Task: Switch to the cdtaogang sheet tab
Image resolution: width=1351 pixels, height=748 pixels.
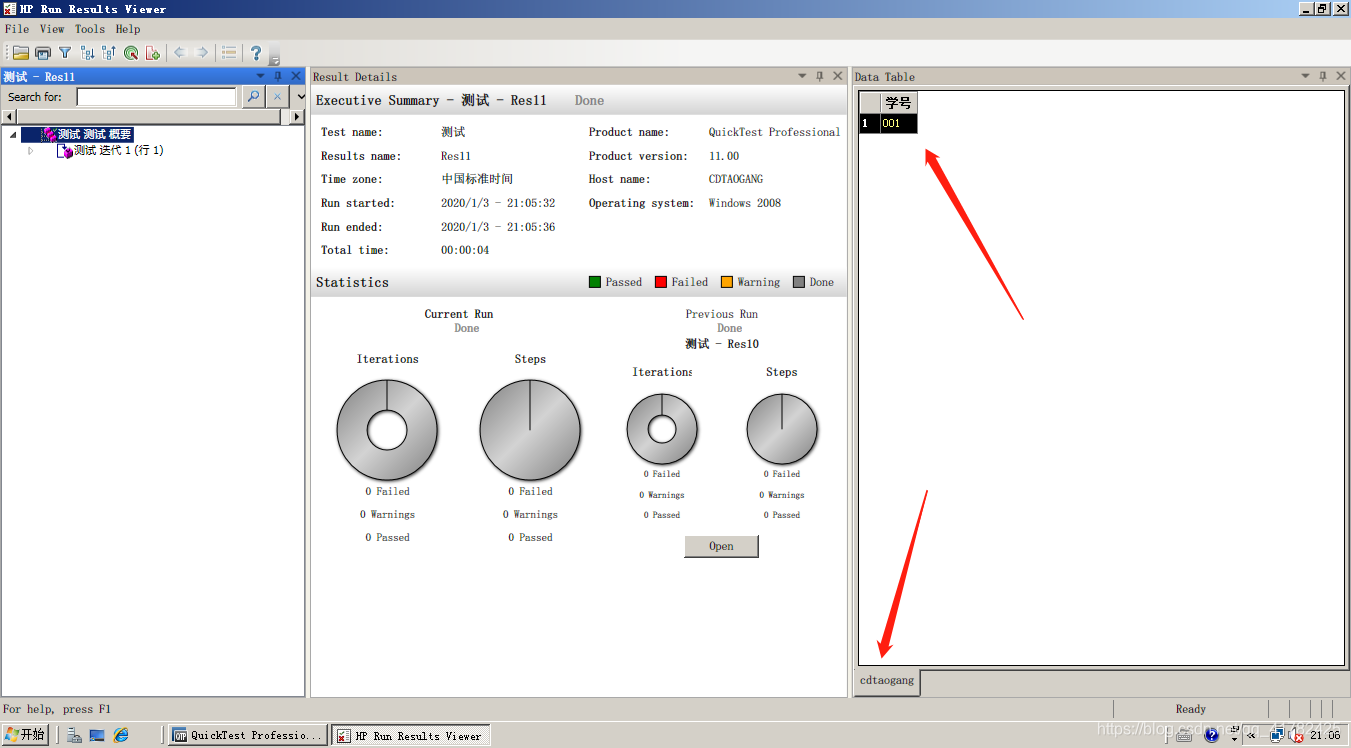Action: pos(887,681)
